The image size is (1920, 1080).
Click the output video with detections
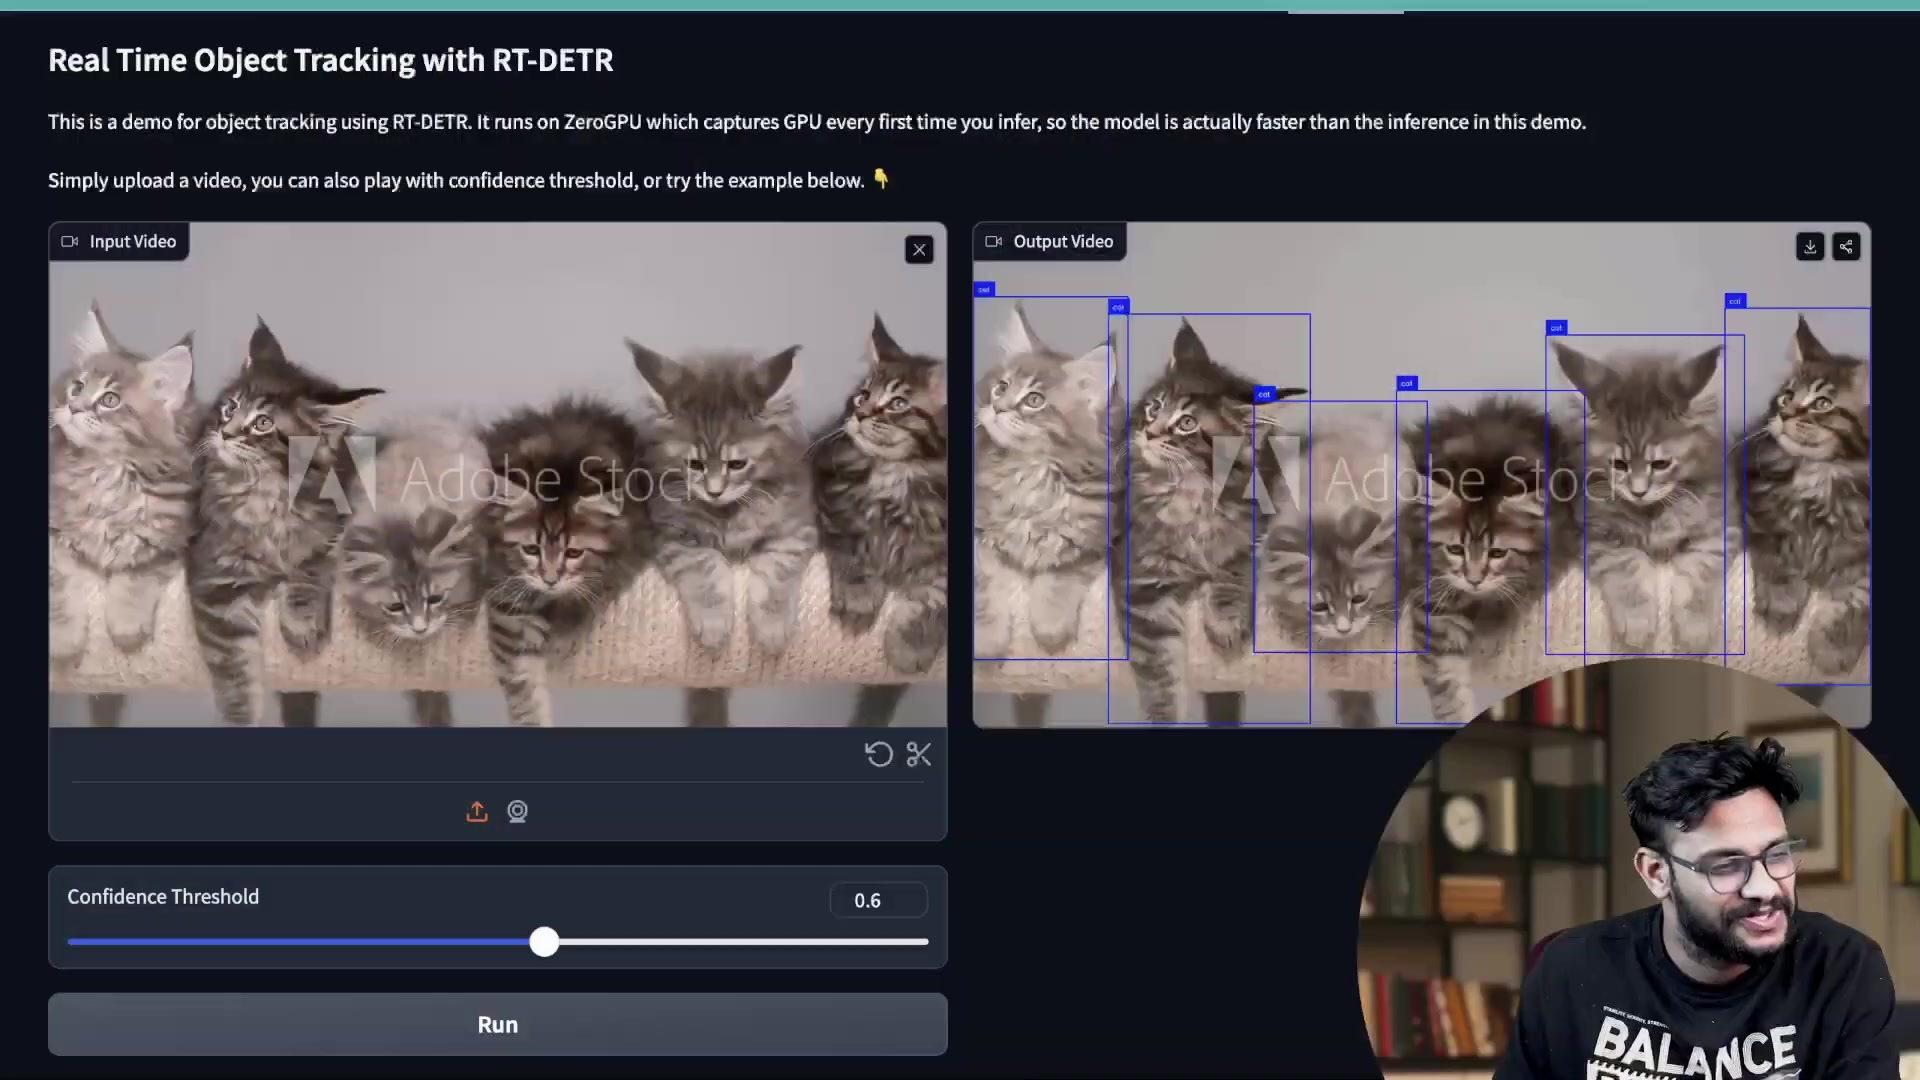tap(1421, 475)
